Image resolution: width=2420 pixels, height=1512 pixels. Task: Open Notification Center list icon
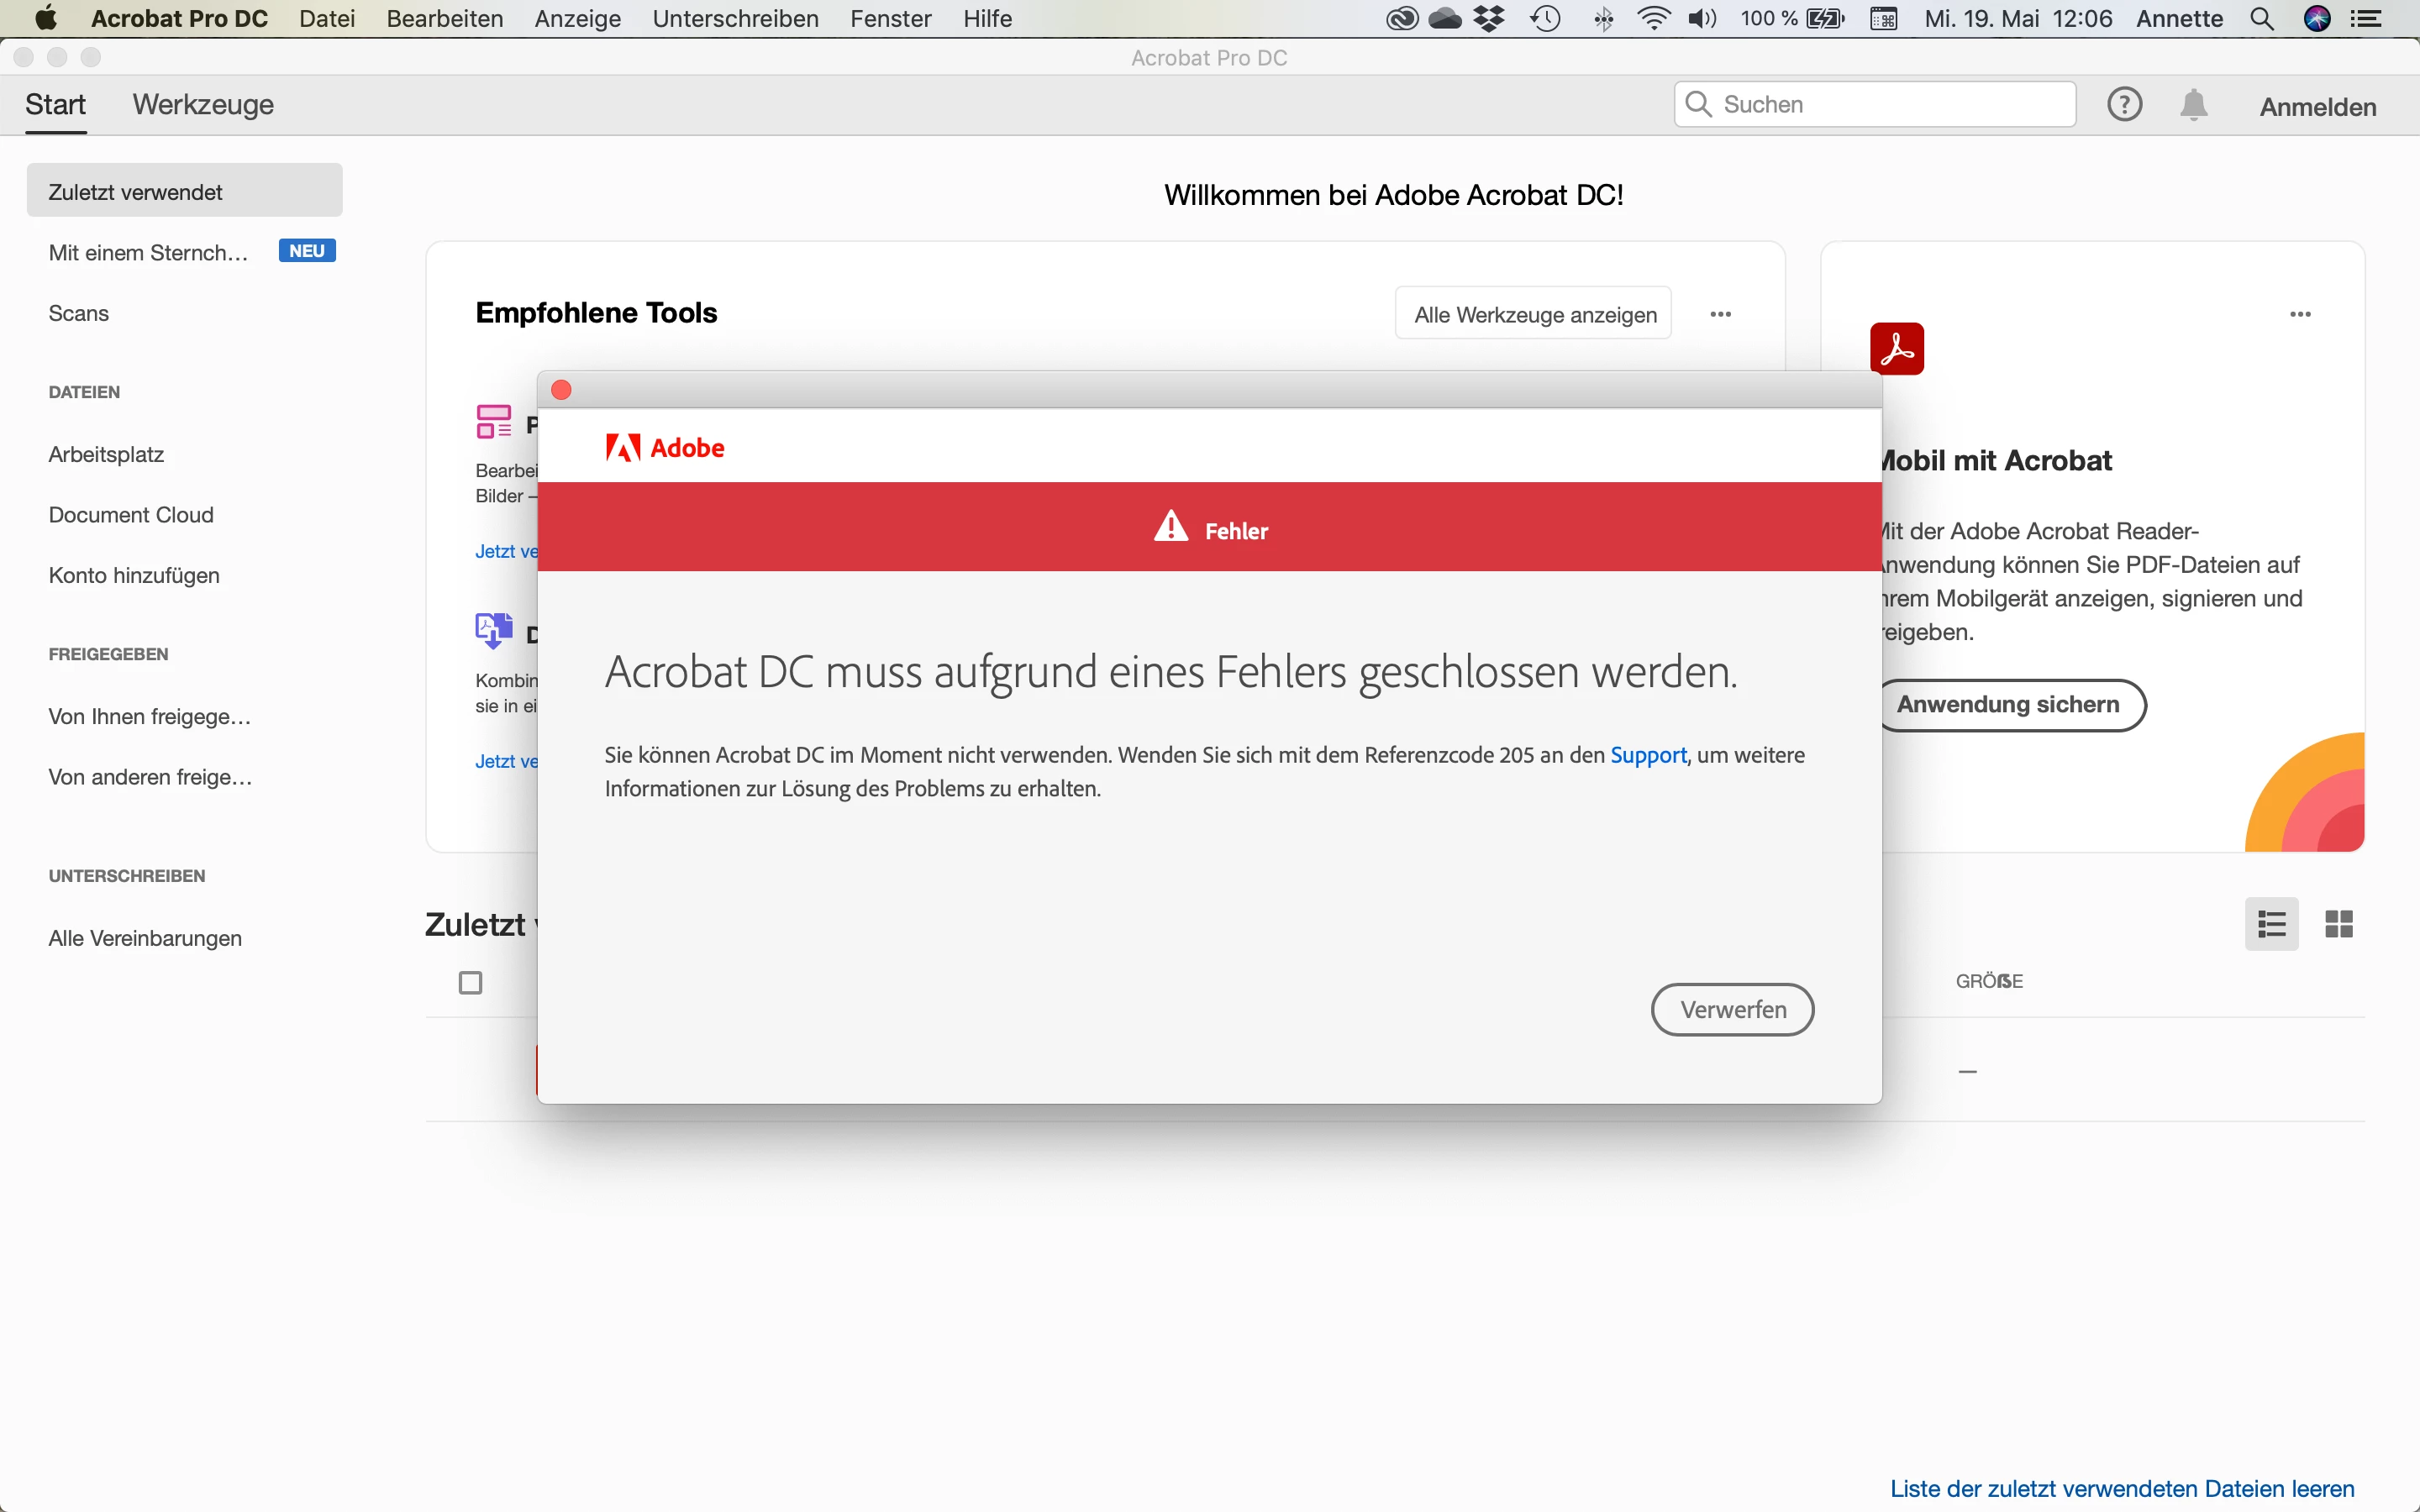click(x=2366, y=18)
